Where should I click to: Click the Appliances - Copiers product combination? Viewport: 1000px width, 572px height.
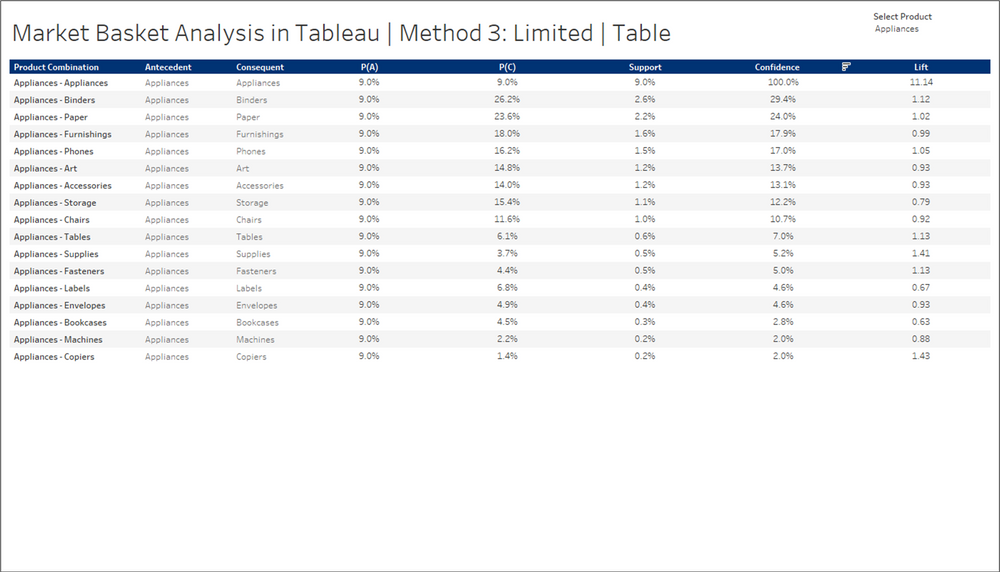pos(54,357)
